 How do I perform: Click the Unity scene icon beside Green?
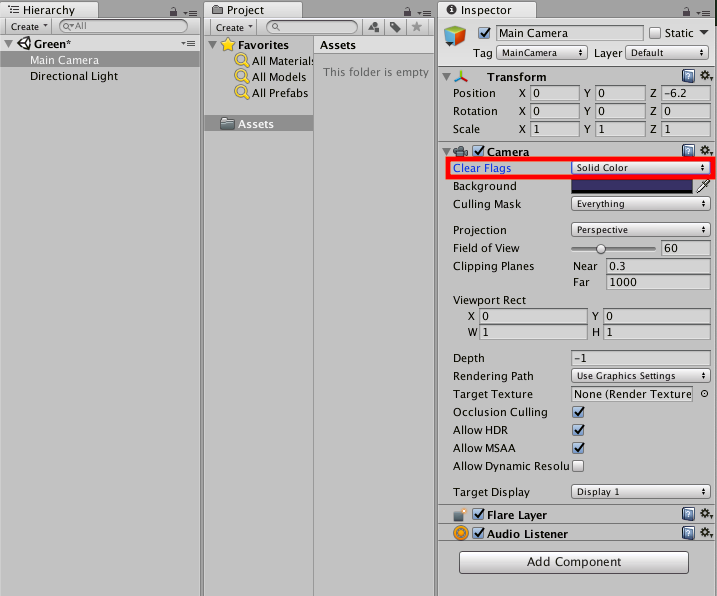pos(24,43)
